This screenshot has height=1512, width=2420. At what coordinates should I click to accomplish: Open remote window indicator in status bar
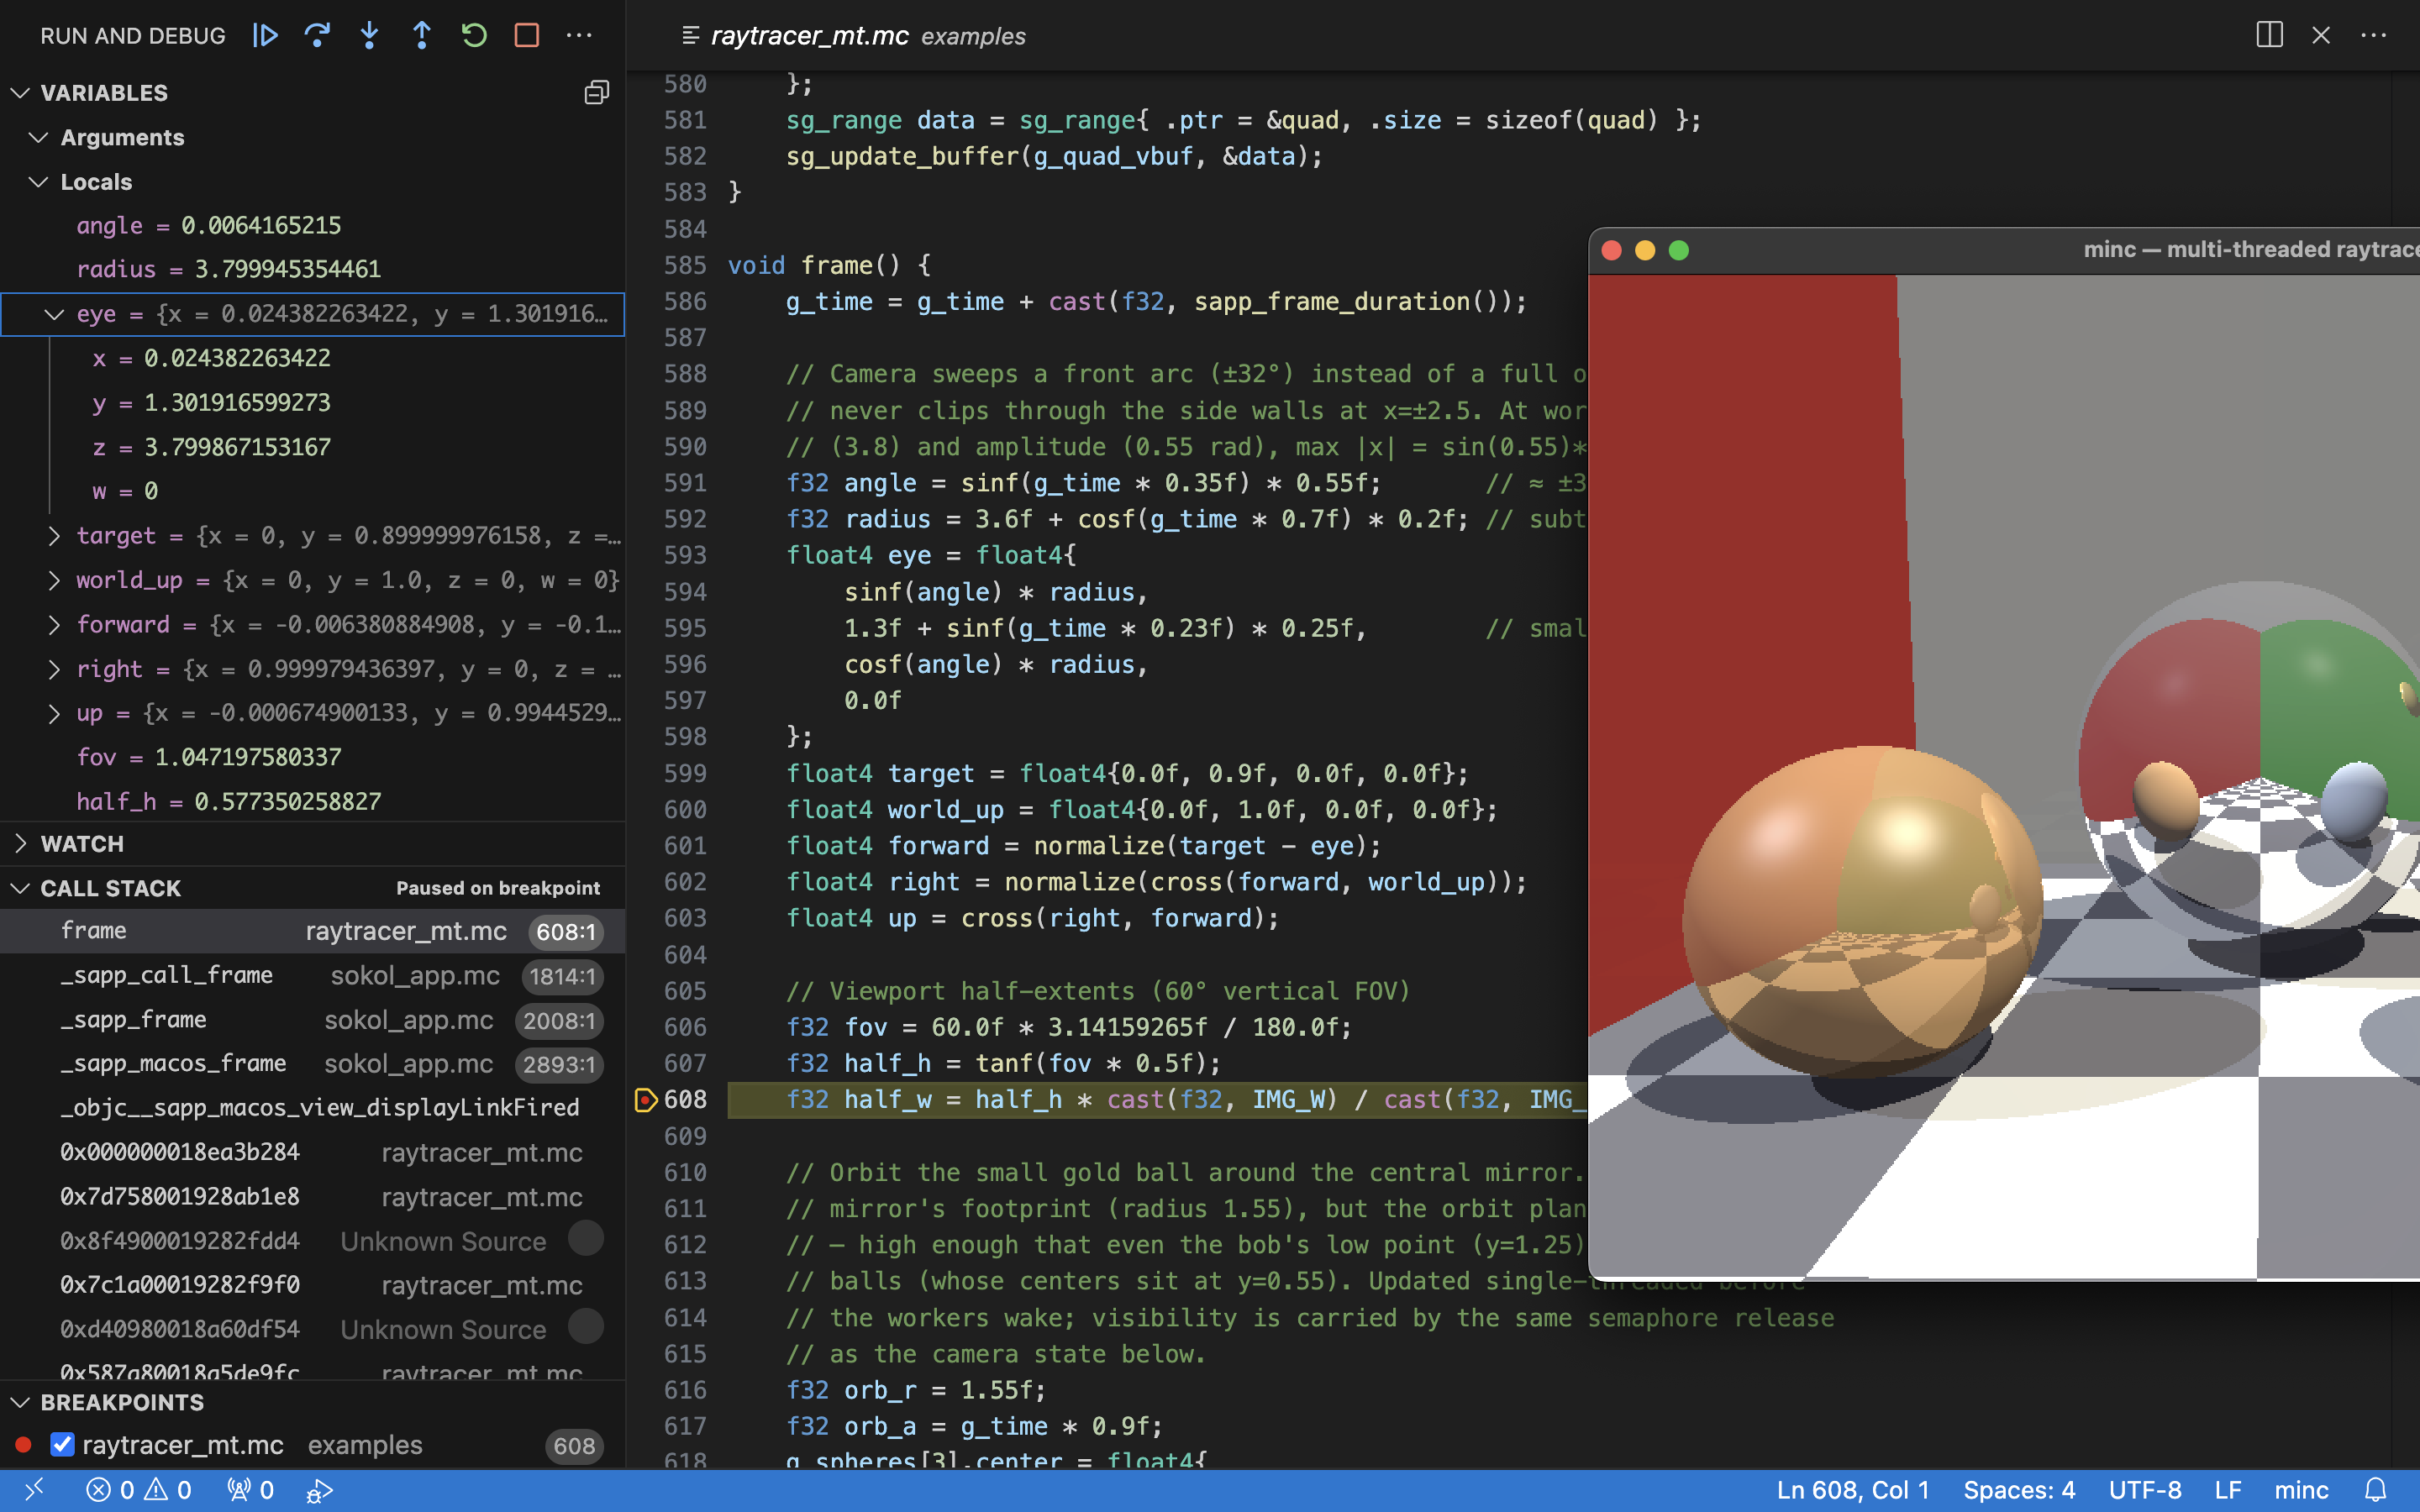point(34,1490)
